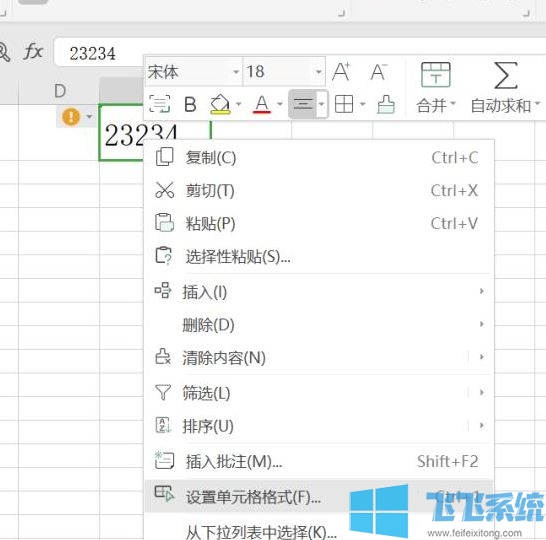Toggle Bold with the B button
The width and height of the screenshot is (546, 540).
click(x=190, y=104)
